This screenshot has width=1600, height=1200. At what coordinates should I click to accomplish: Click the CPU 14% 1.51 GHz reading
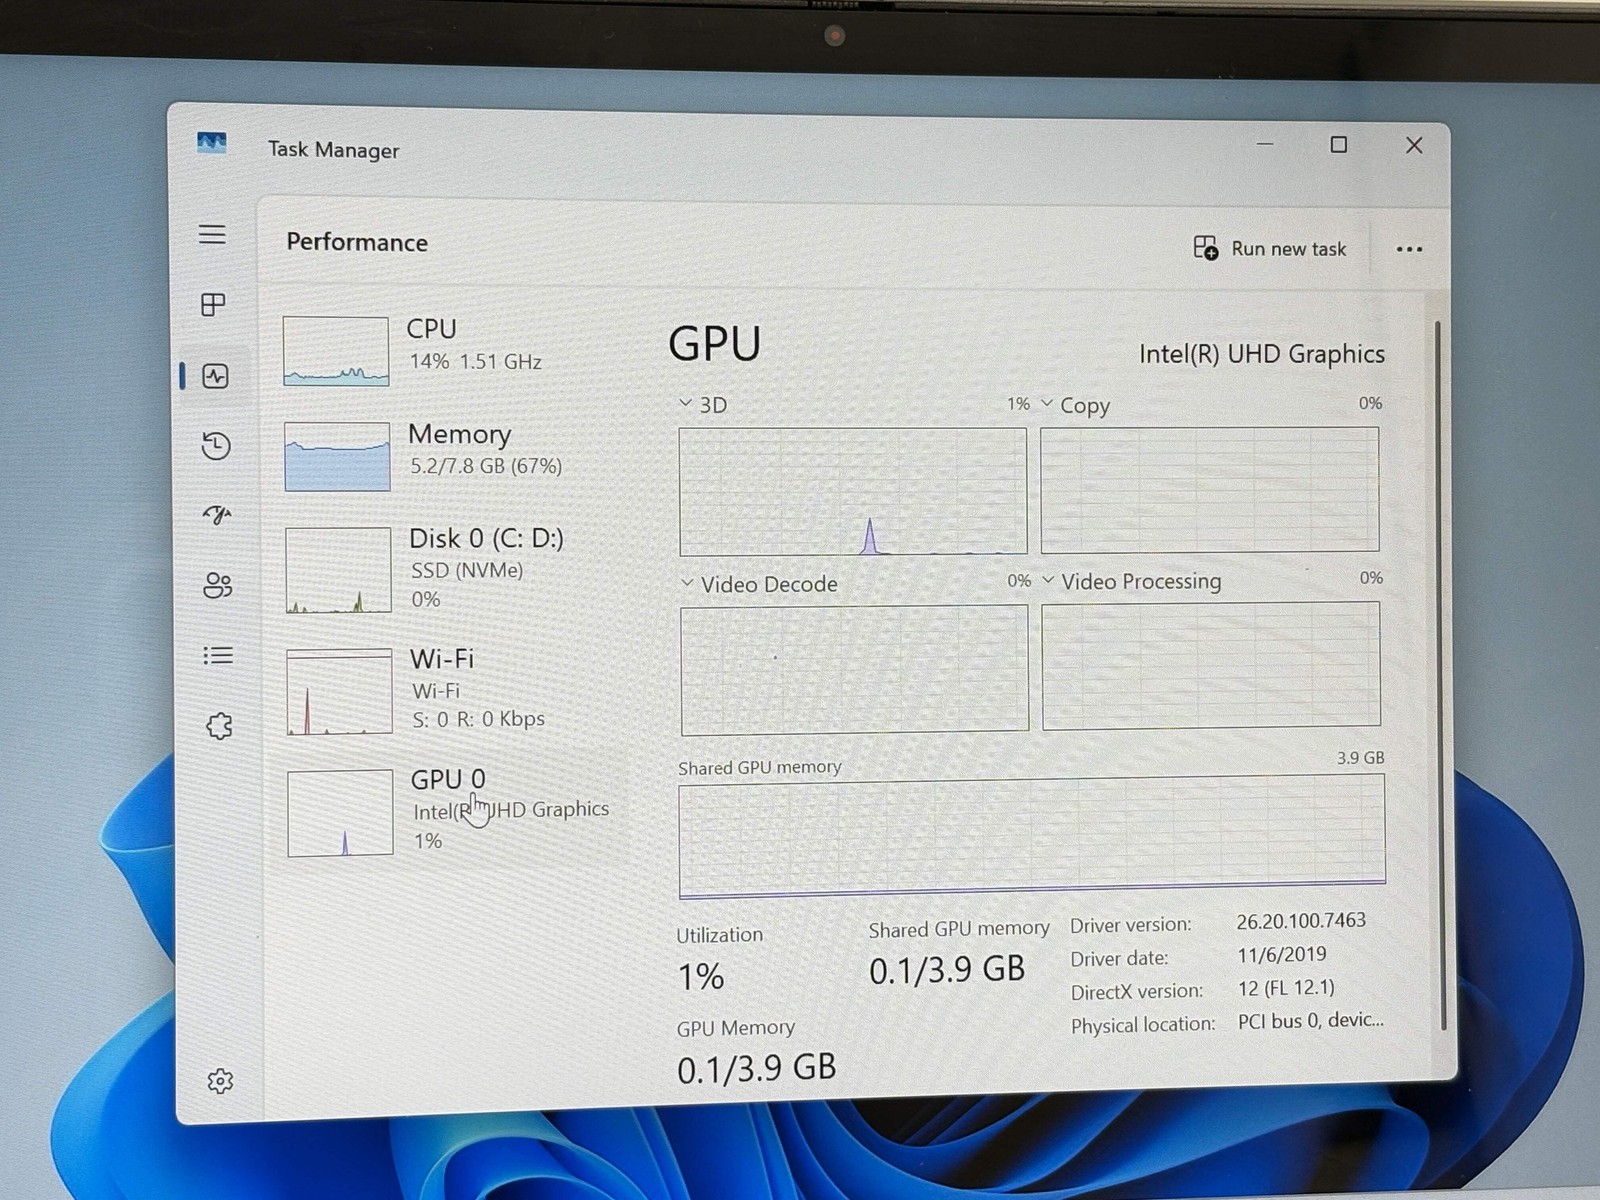coord(476,361)
